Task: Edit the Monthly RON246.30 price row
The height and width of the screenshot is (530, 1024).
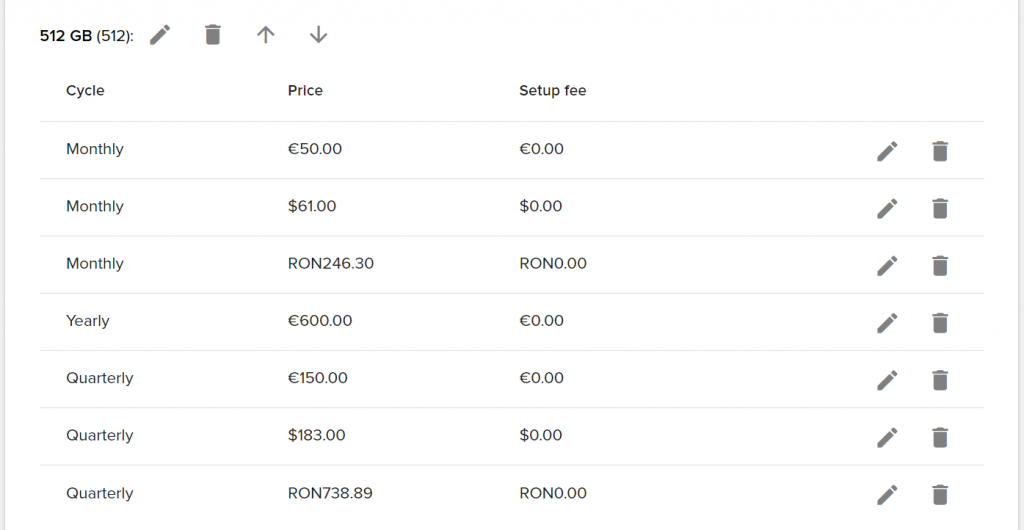Action: 887,266
